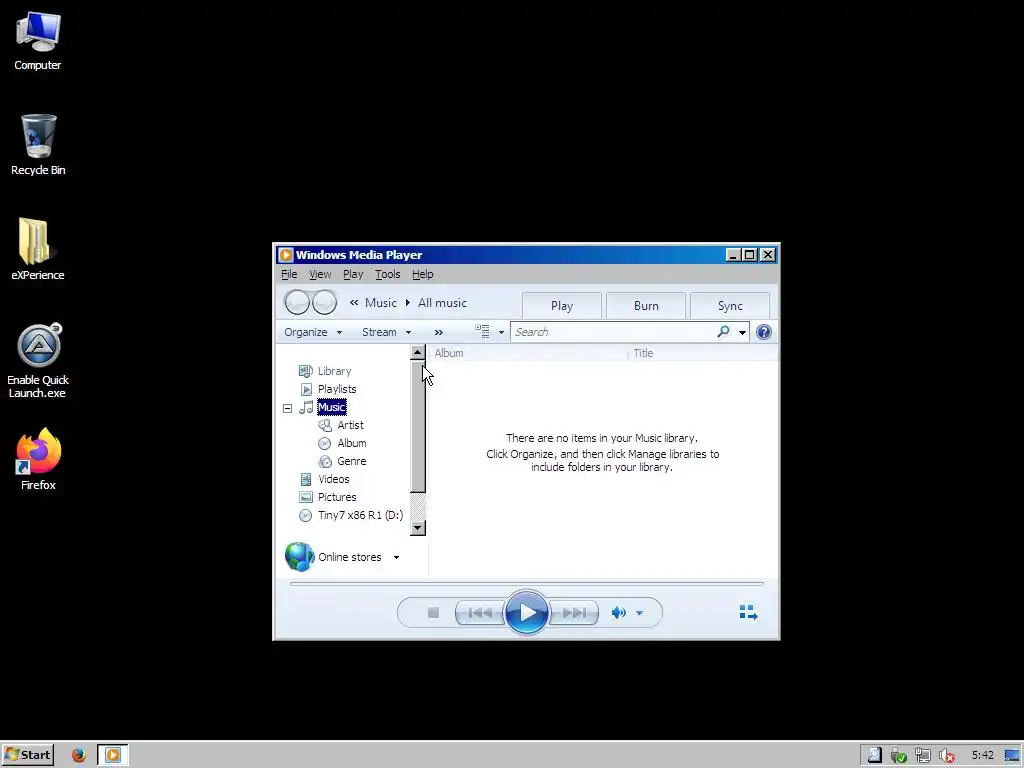Click Windows Media Player taskbar button
This screenshot has height=768, width=1024.
tap(113, 755)
